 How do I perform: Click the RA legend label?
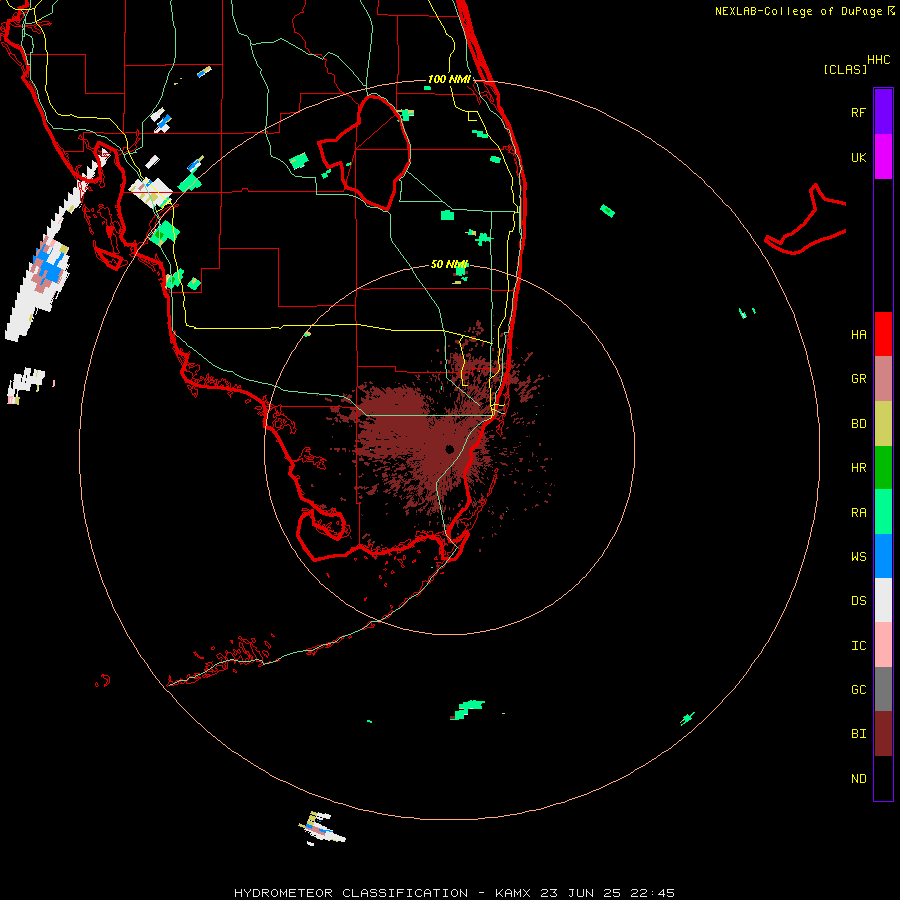tap(858, 513)
